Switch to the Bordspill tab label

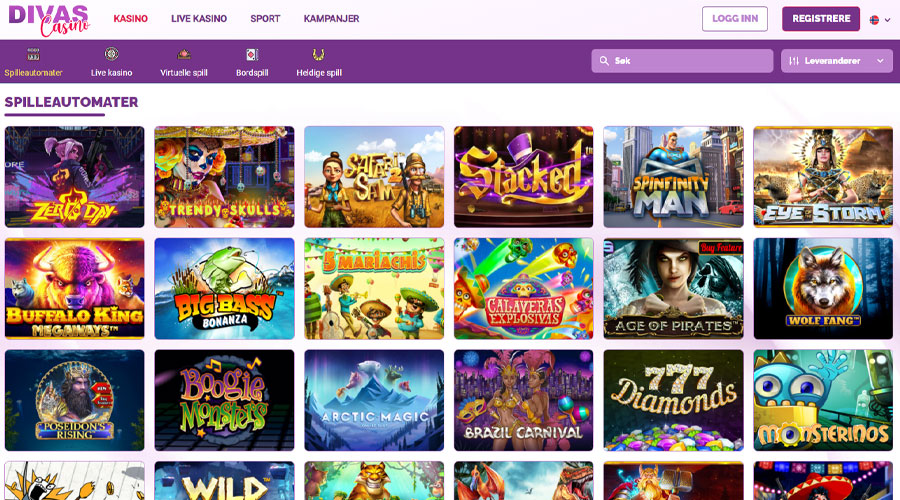(252, 72)
